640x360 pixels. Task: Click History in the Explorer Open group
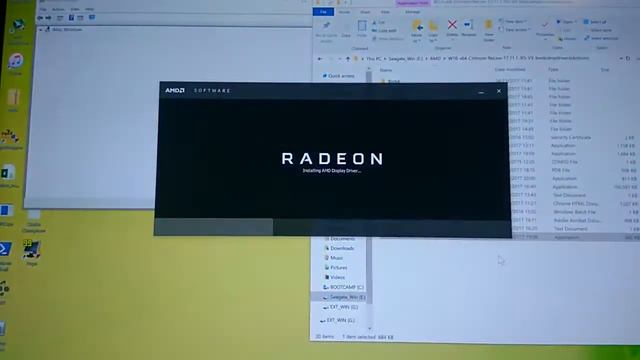click(x=567, y=39)
